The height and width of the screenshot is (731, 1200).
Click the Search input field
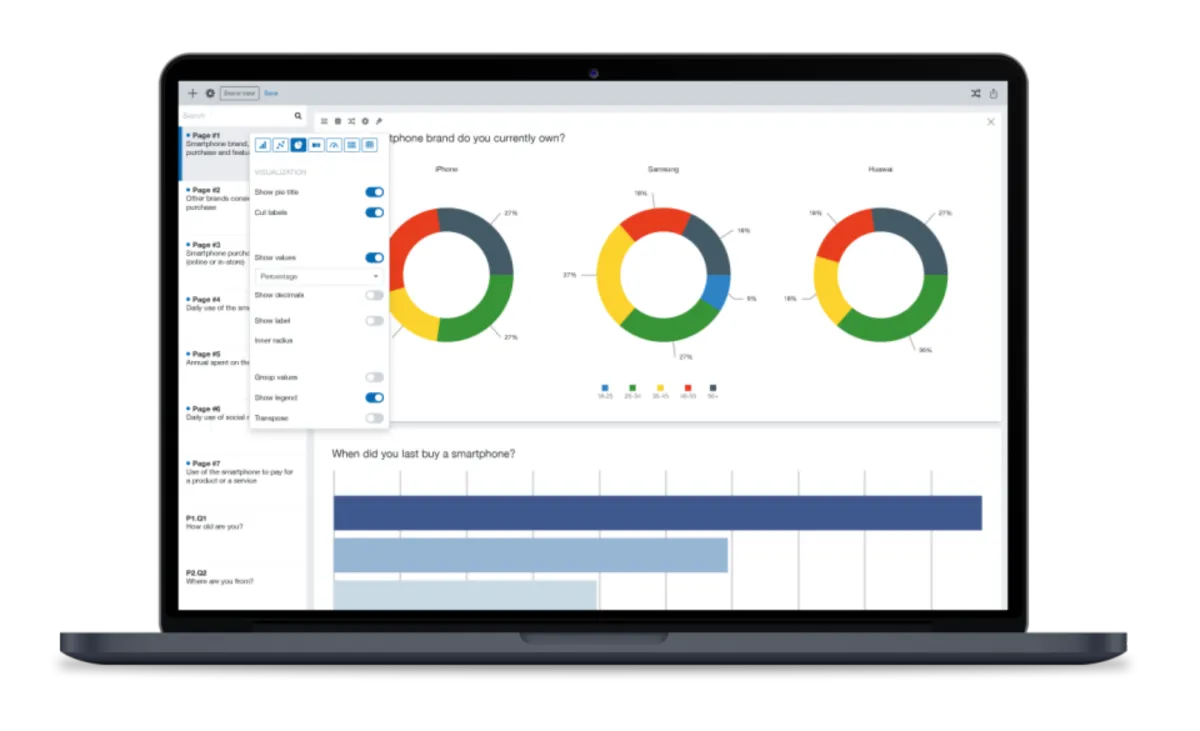[x=236, y=116]
